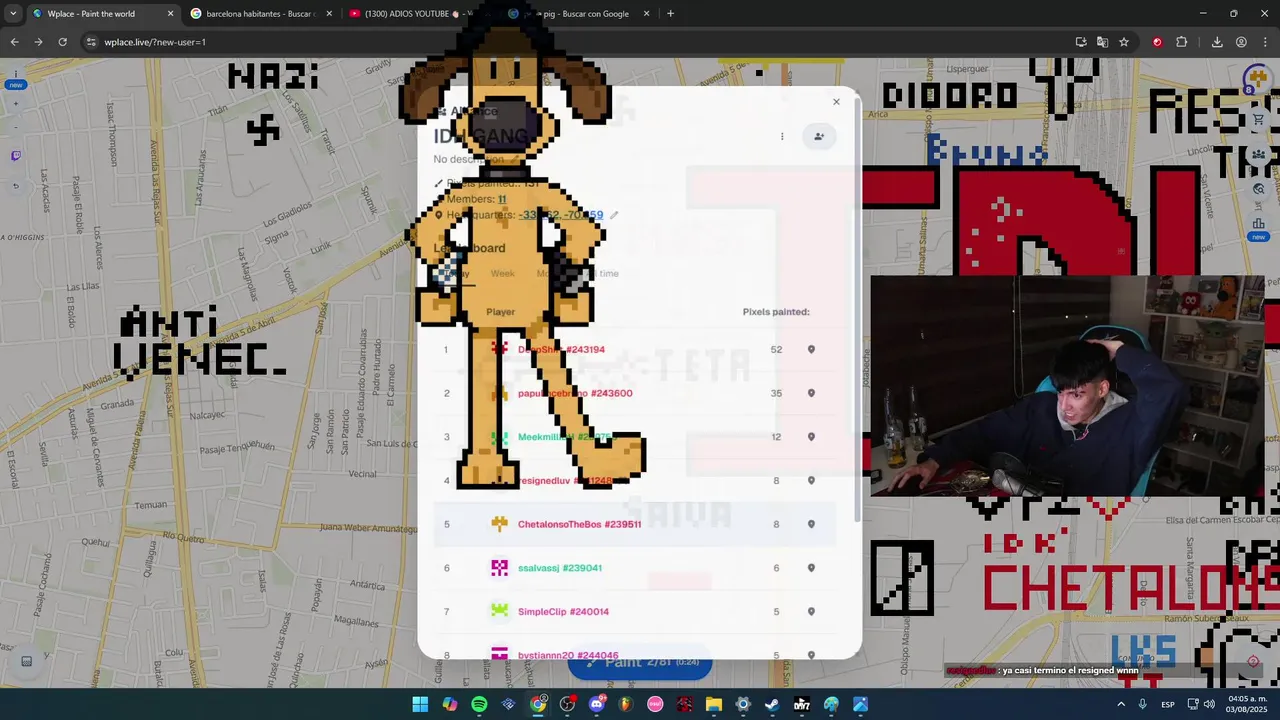Open Spotify from the taskbar
Screen dimensions: 1280x720
point(479,704)
